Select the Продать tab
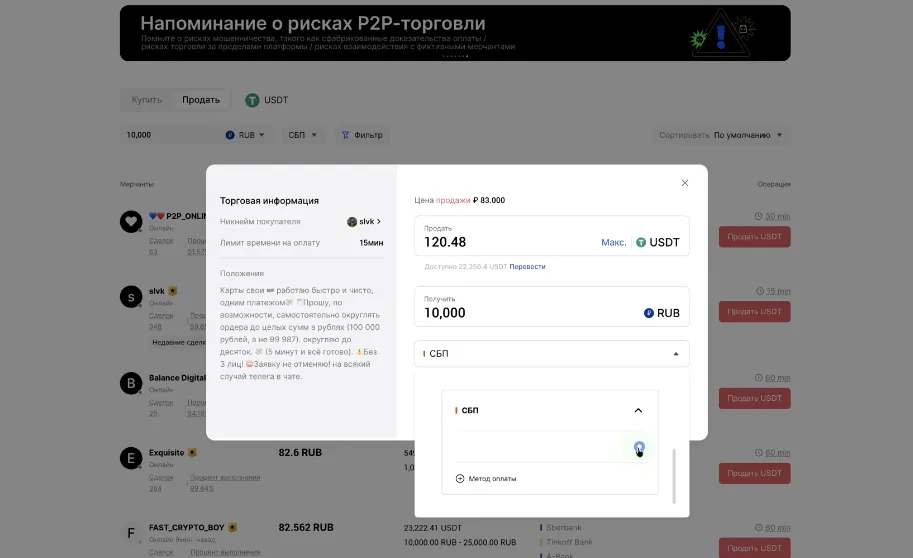Viewport: 913px width, 558px height. pos(201,100)
